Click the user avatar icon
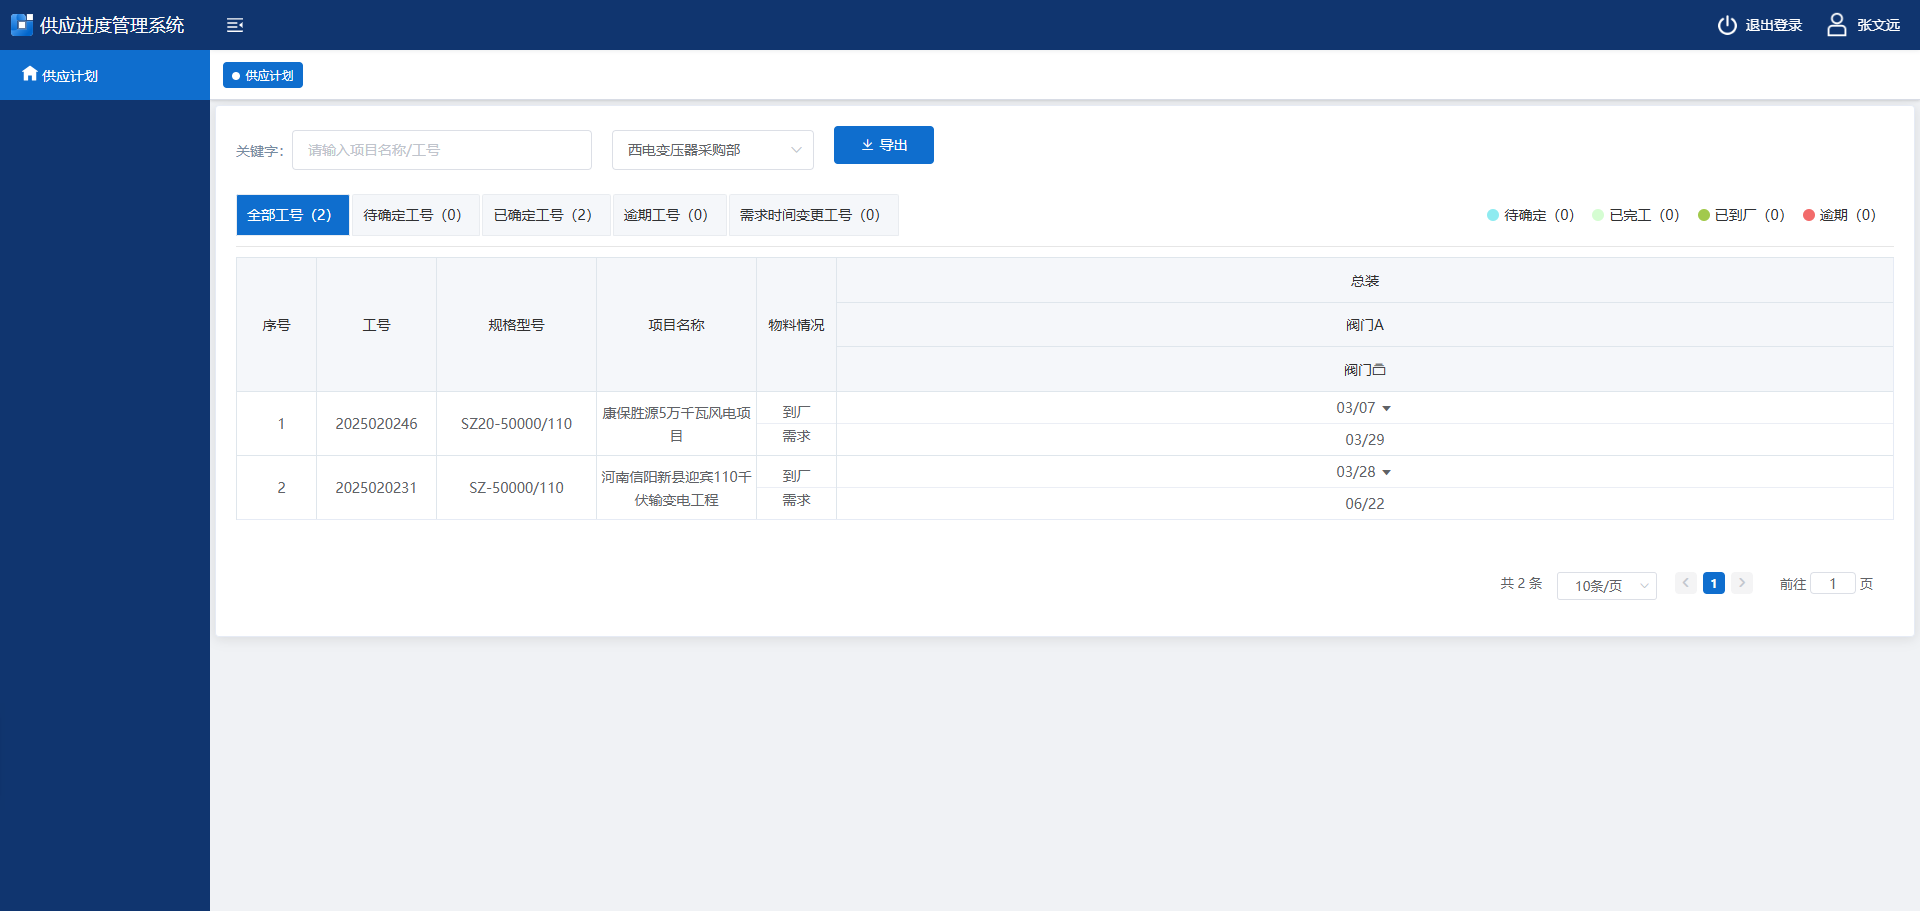Screen dimensions: 1920x911 [x=1837, y=24]
